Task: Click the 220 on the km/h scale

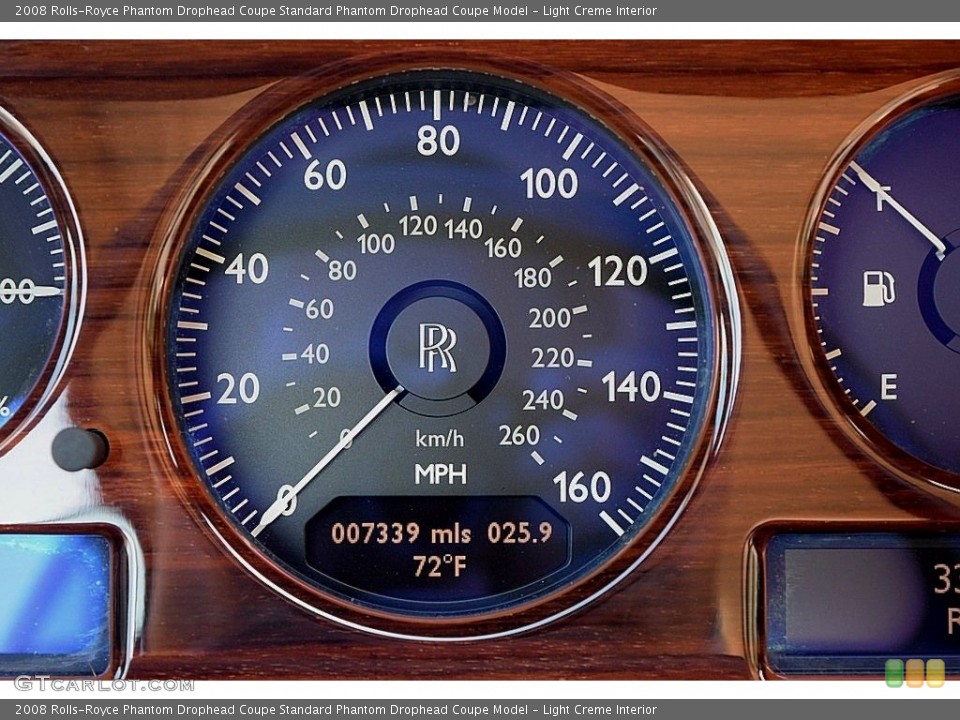Action: tap(552, 358)
